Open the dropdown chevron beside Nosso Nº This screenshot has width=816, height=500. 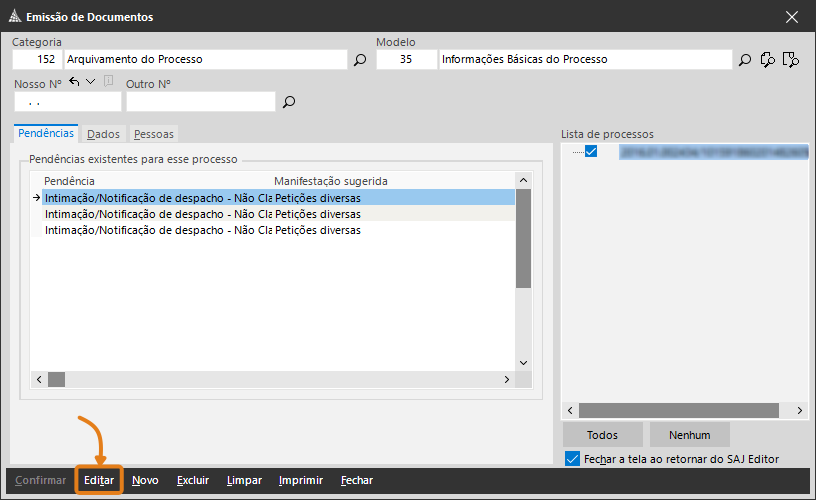click(x=91, y=81)
